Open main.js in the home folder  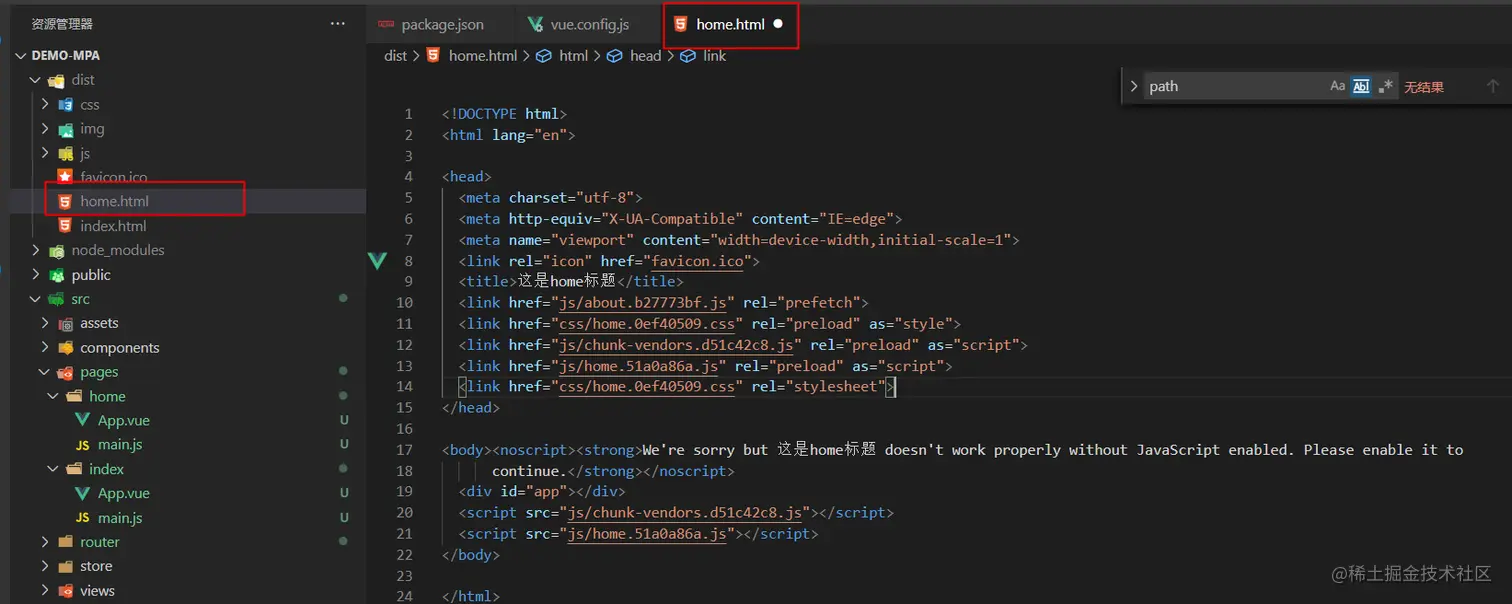point(120,445)
